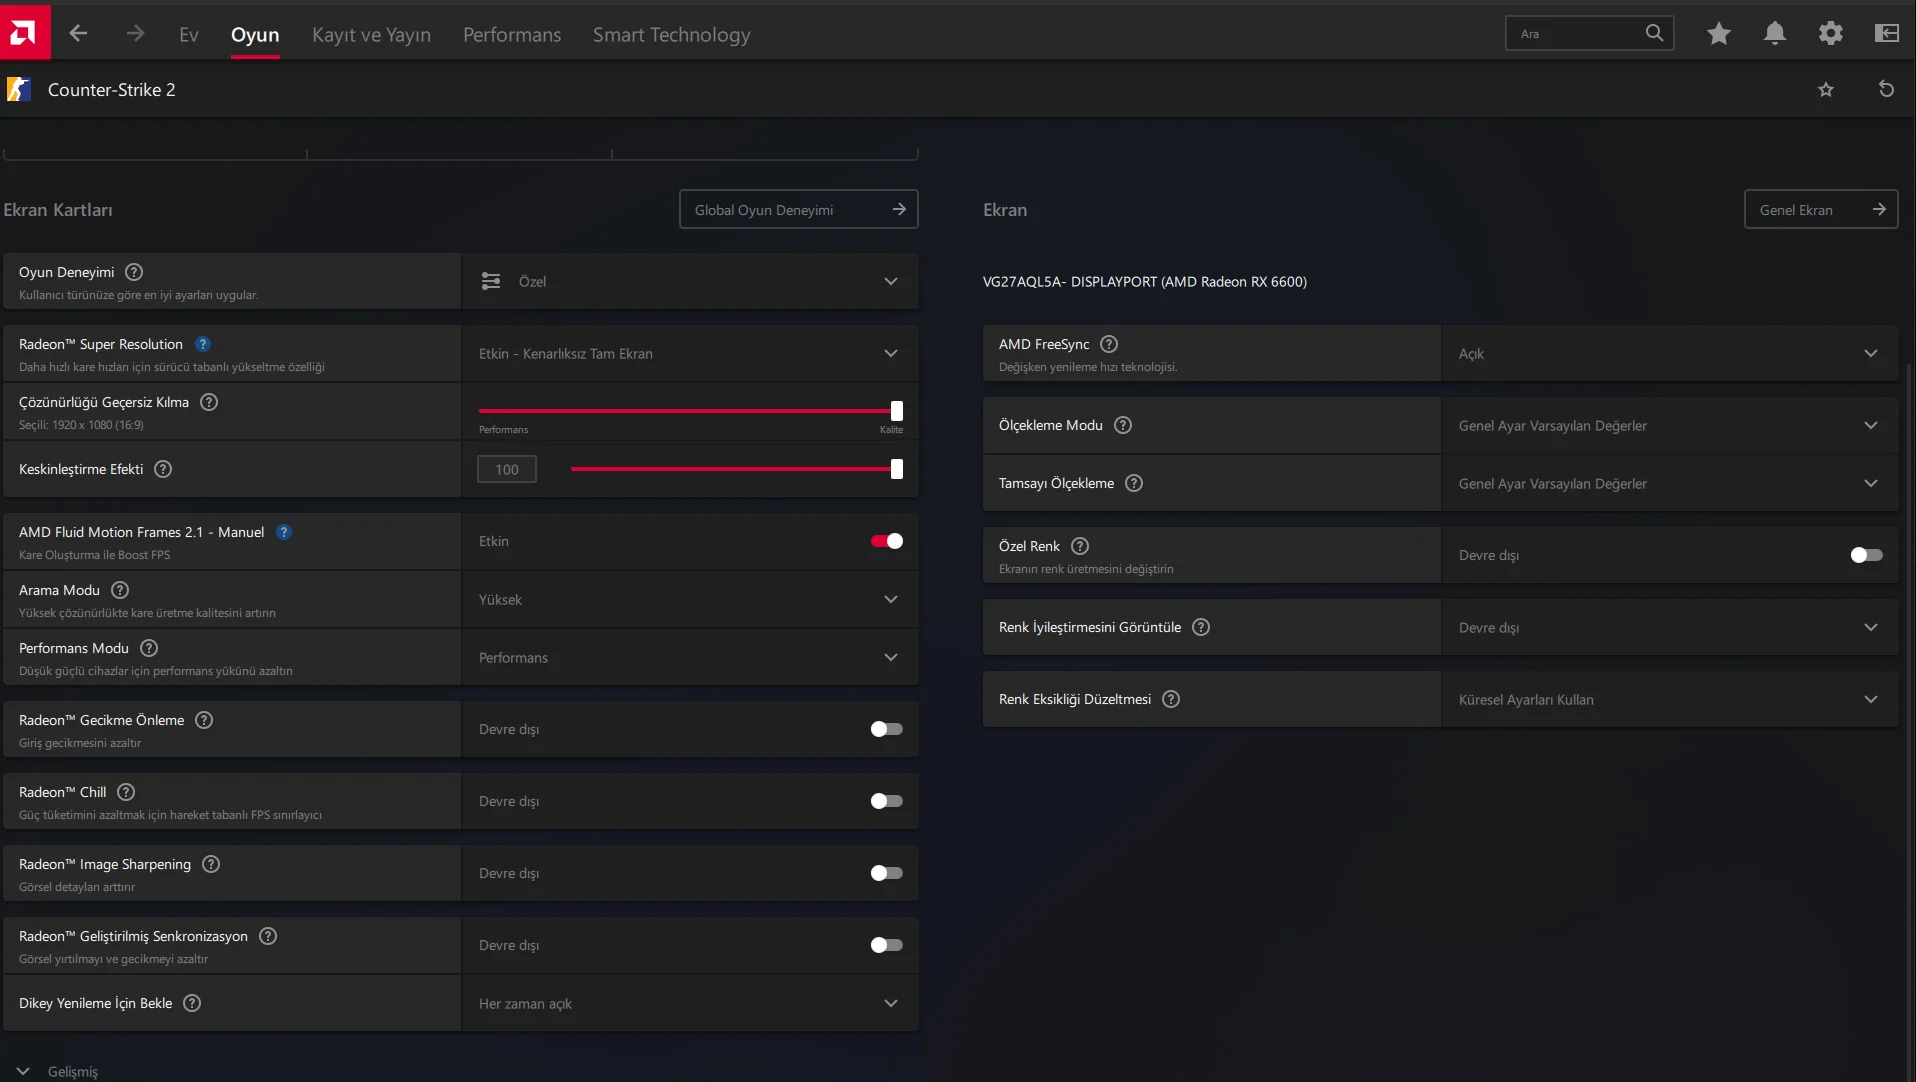The width and height of the screenshot is (1916, 1082).
Task: Click help icon next to Radeon Chill
Action: coord(126,792)
